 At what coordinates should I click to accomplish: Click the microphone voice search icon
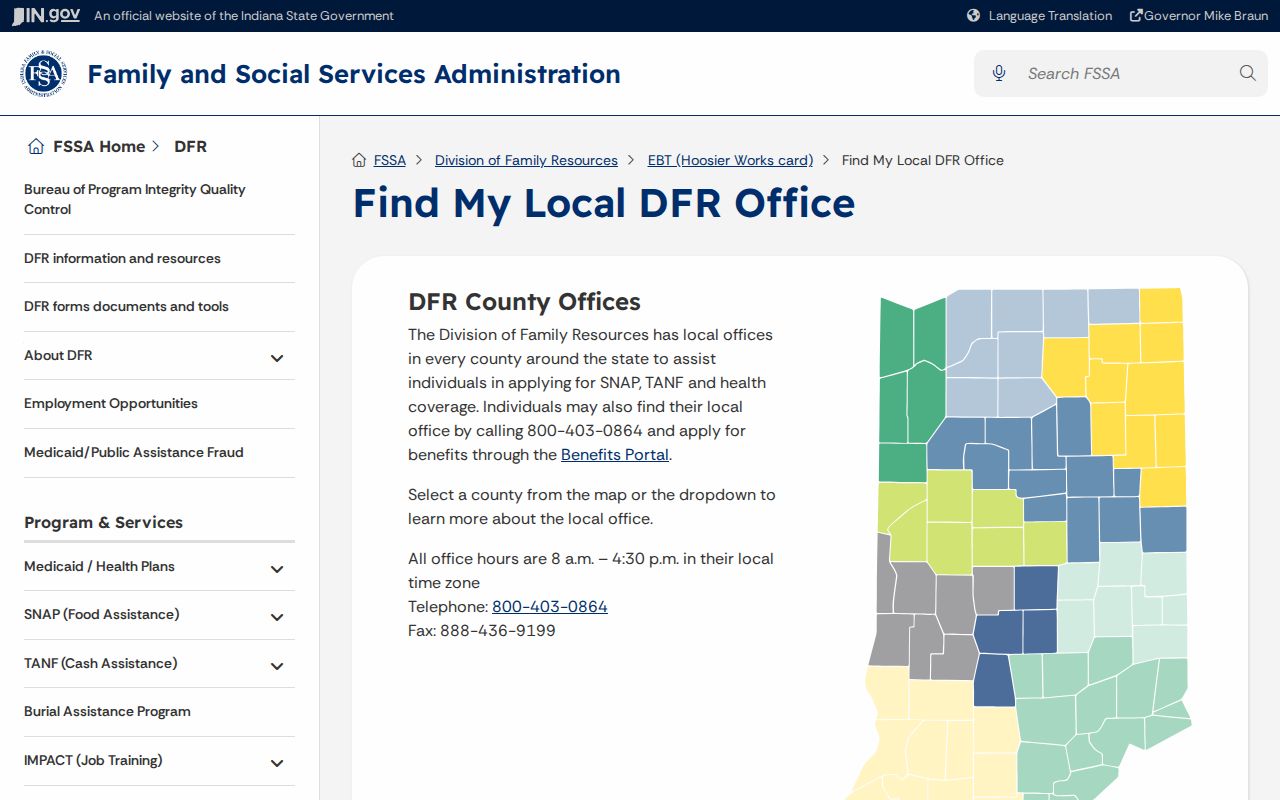pos(999,73)
